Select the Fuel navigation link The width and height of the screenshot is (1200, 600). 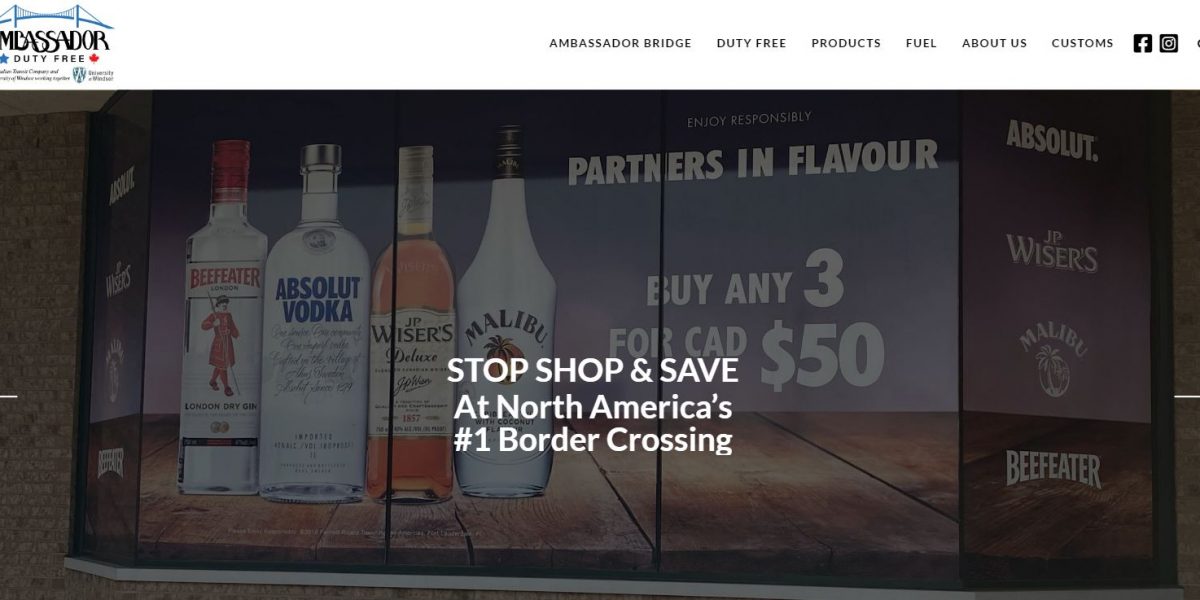click(921, 43)
